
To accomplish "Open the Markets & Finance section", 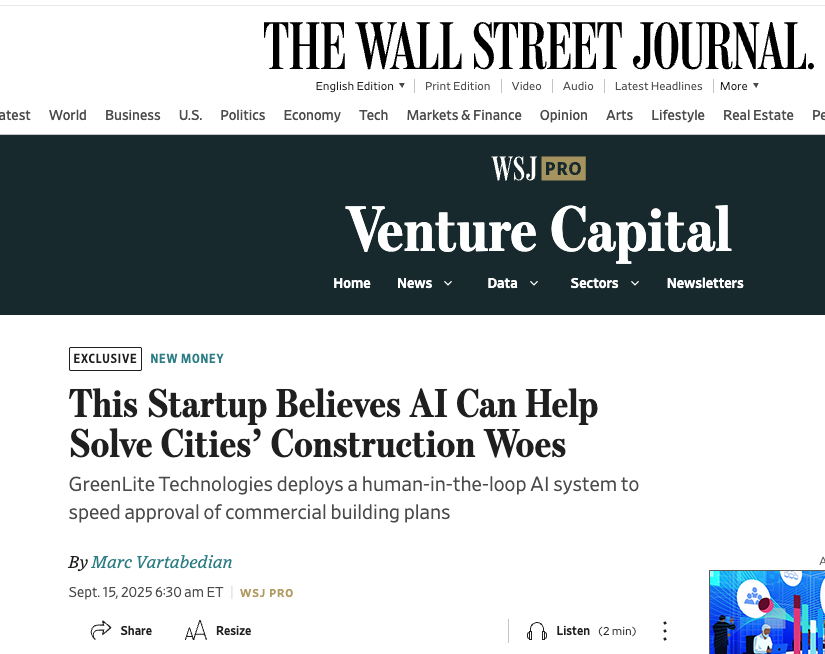I will 464,115.
